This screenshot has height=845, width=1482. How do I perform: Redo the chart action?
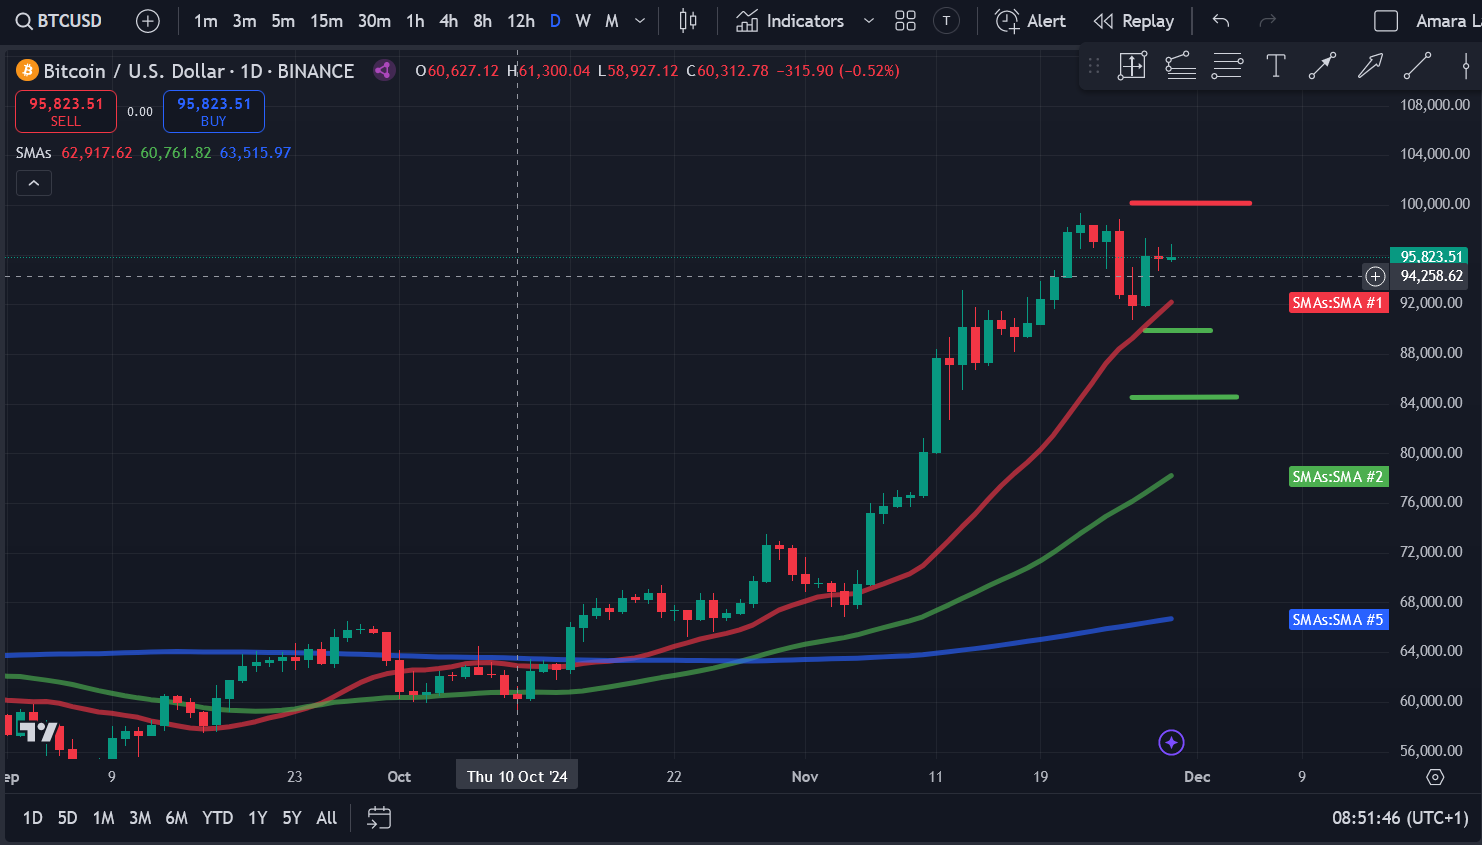1268,21
